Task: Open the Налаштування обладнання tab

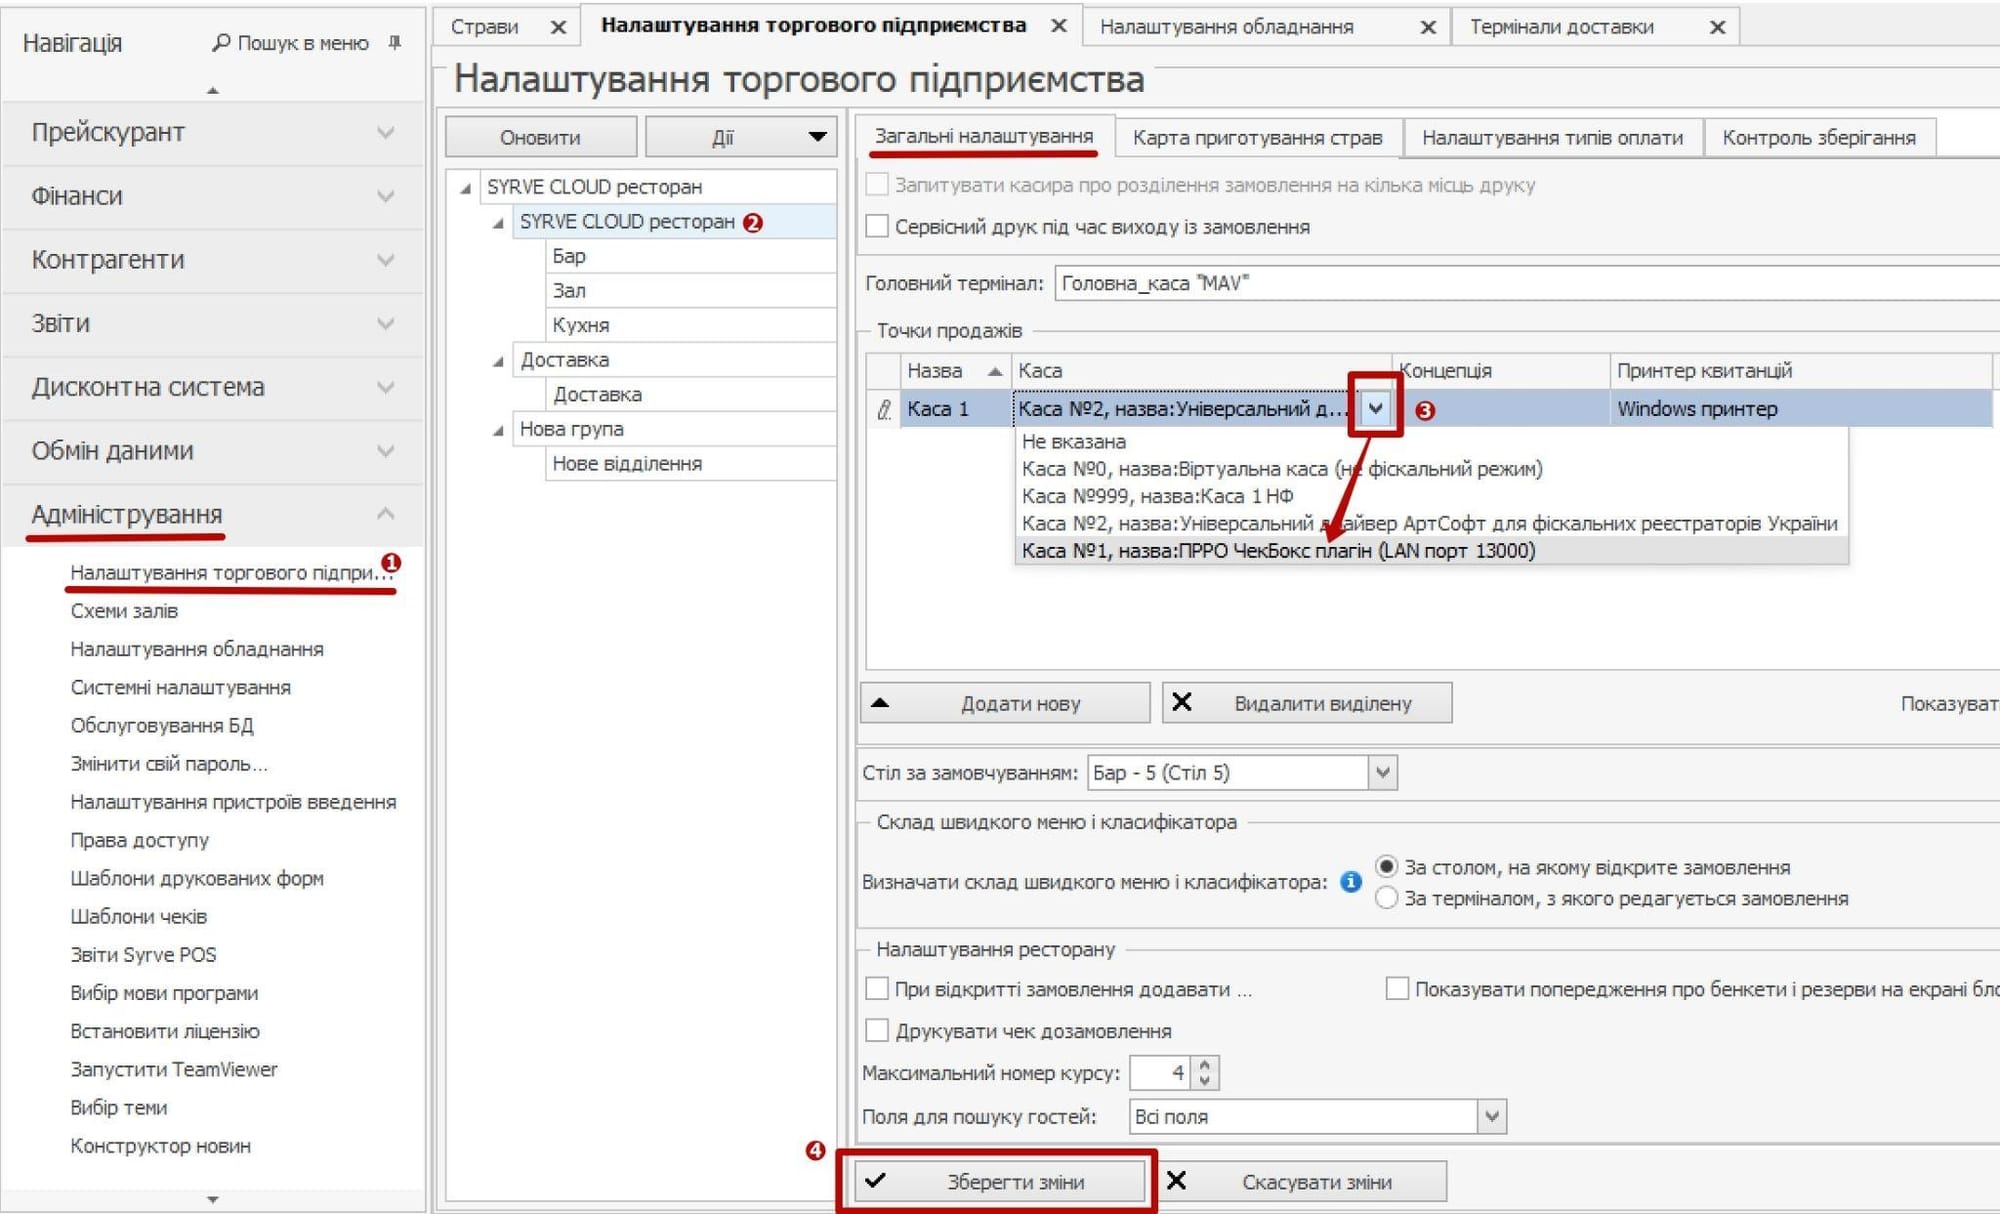Action: tap(1226, 28)
